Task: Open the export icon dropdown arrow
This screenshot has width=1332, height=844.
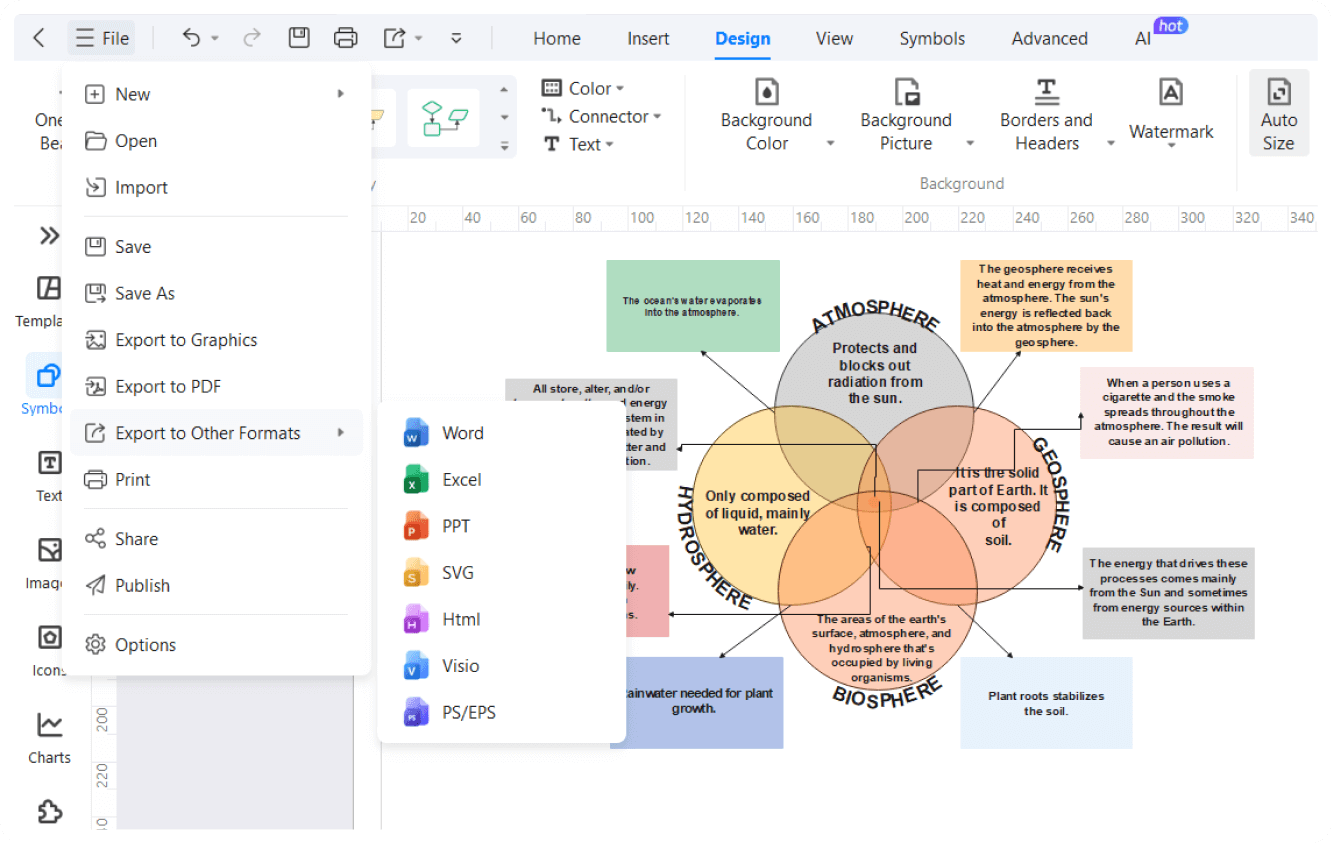Action: click(x=418, y=39)
